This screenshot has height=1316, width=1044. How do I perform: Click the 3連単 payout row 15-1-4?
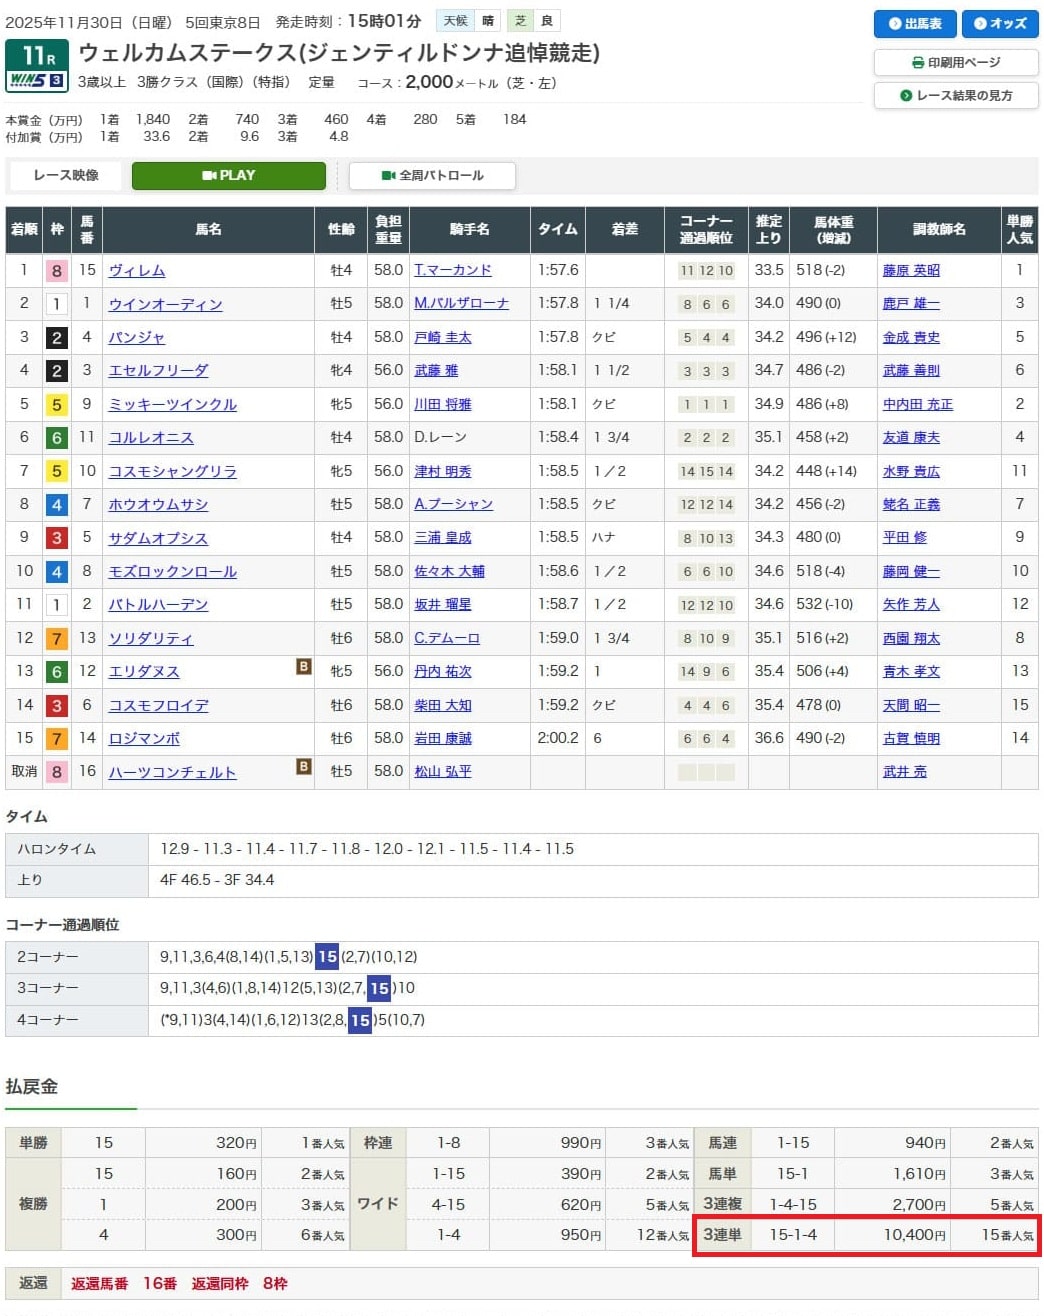point(866,1235)
